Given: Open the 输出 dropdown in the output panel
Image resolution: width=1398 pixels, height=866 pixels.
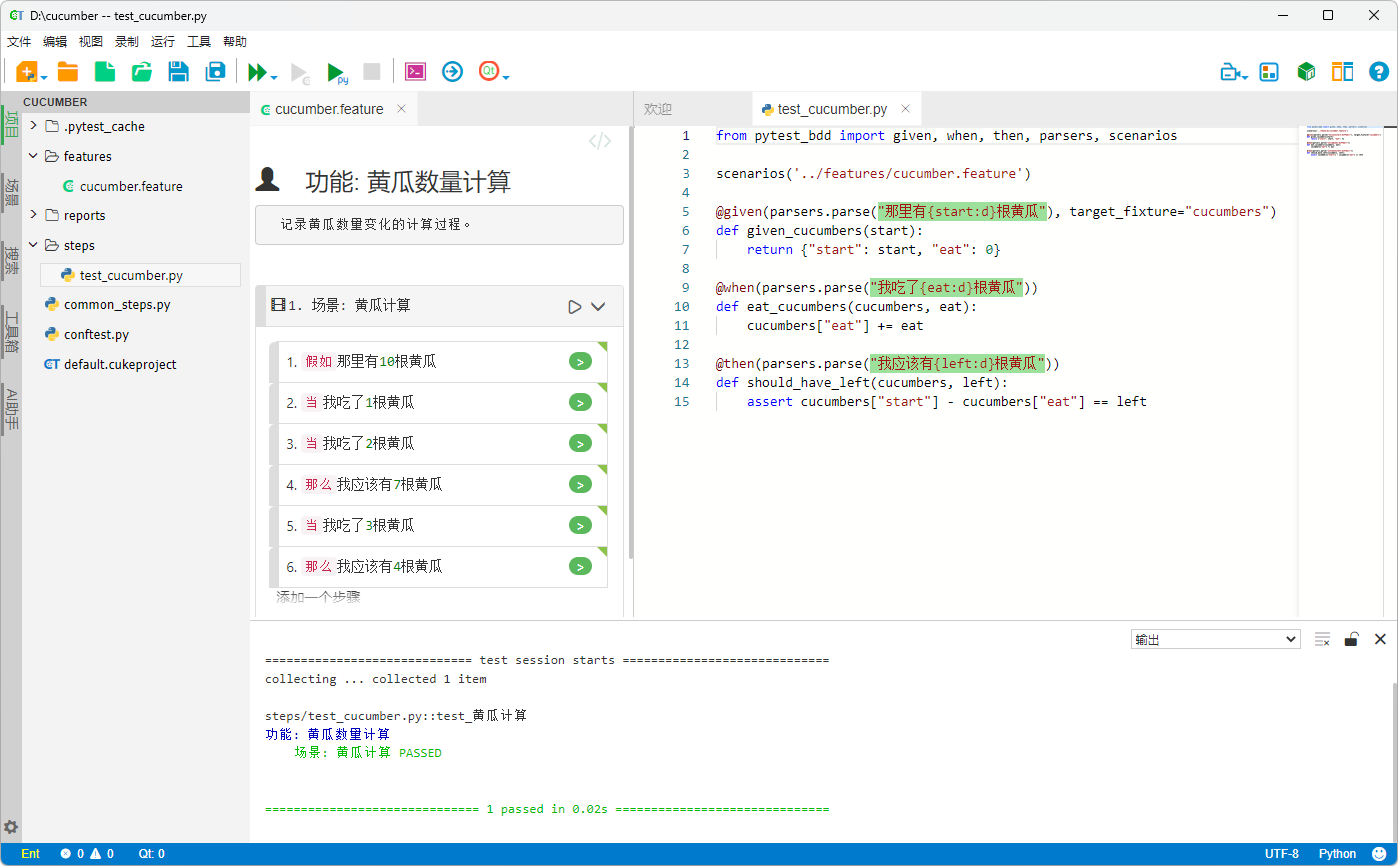Looking at the screenshot, I should tap(1214, 638).
